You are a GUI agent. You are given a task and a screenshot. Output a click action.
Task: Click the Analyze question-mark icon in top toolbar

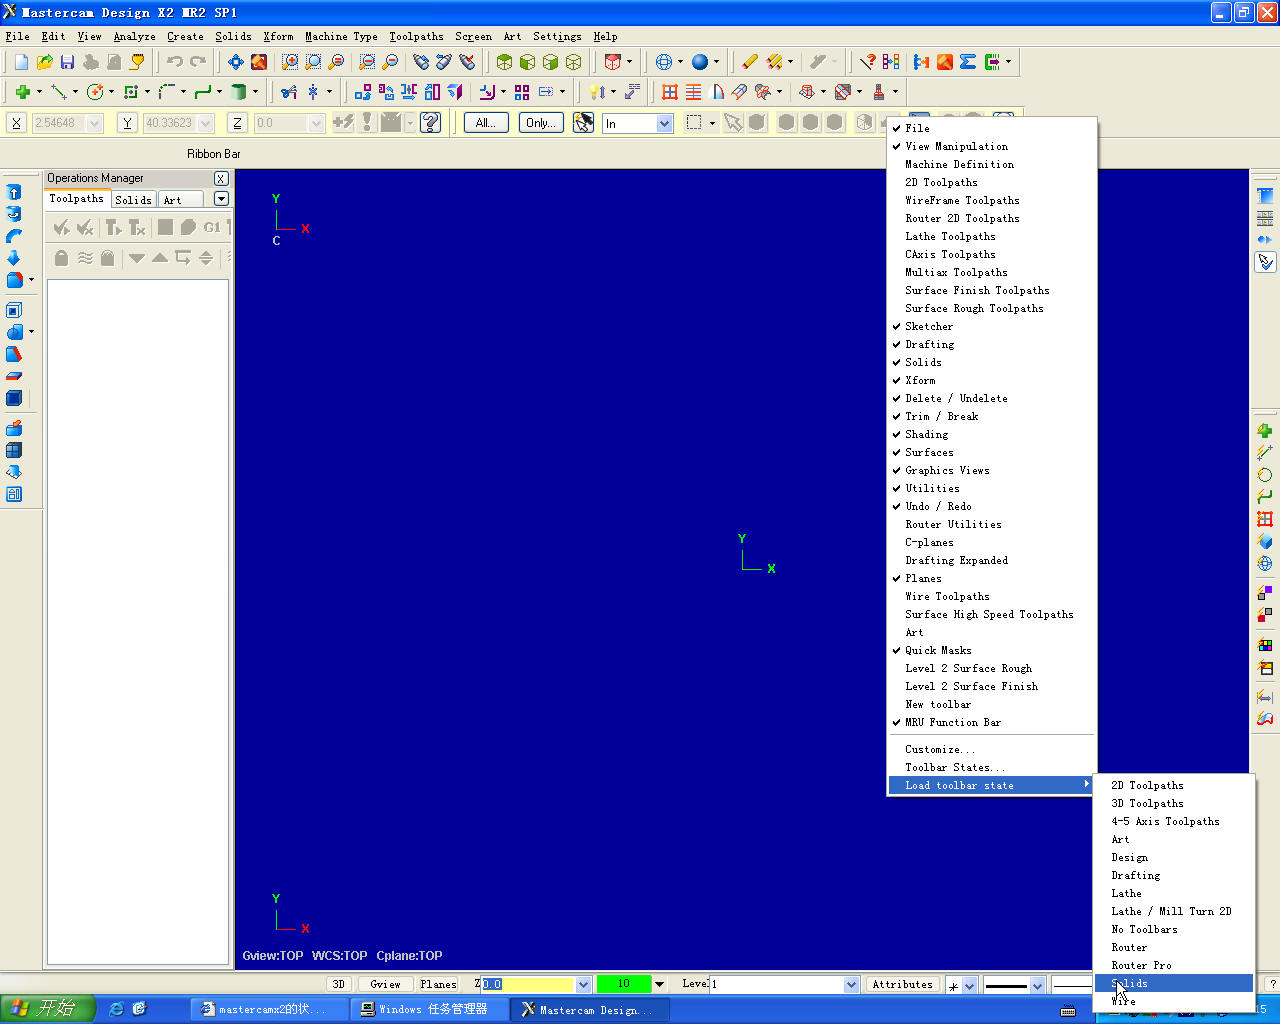(x=868, y=62)
